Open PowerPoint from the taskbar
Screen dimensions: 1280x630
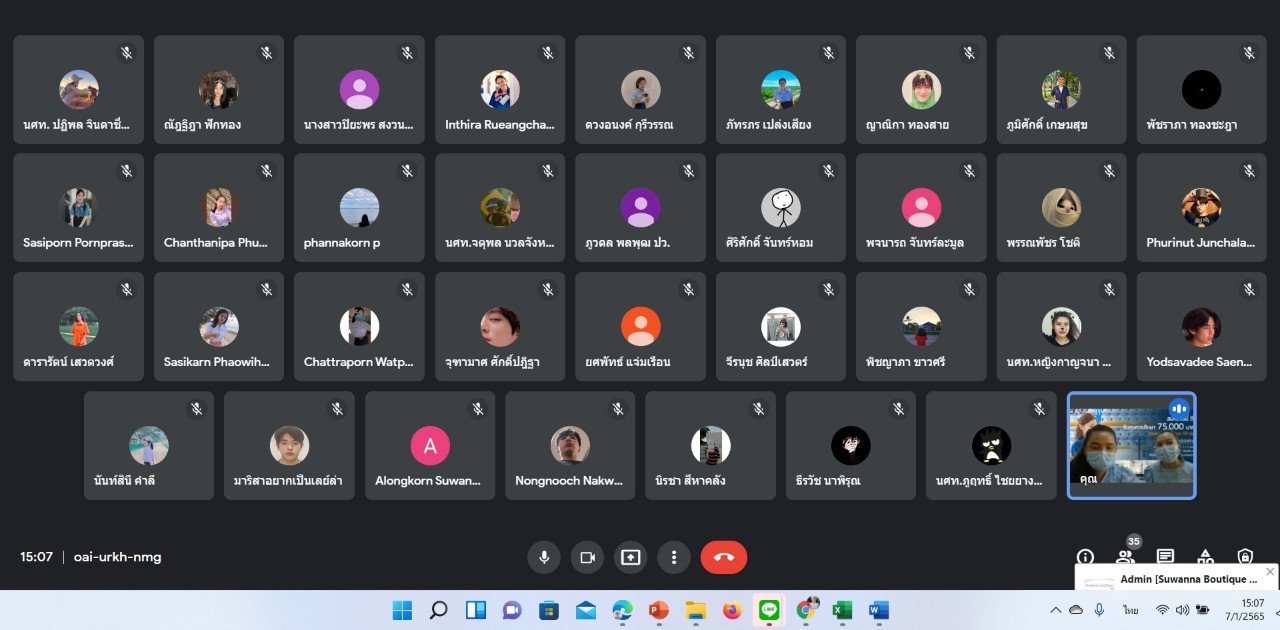[658, 610]
